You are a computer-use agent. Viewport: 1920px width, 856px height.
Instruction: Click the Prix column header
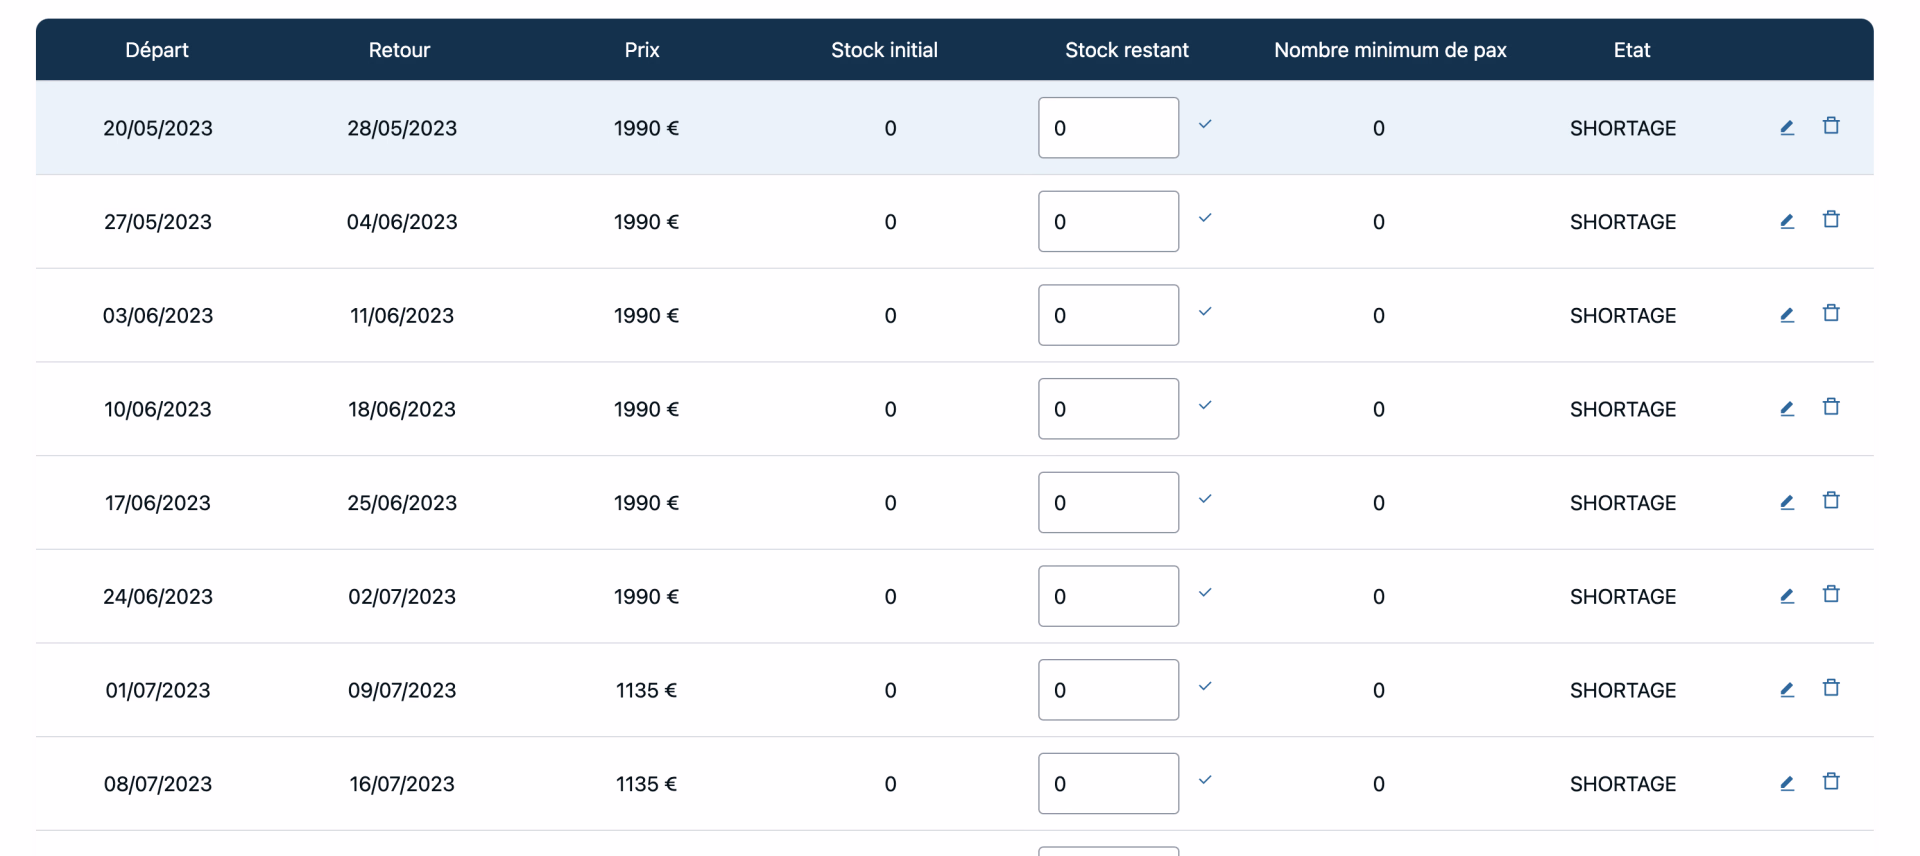[x=642, y=50]
